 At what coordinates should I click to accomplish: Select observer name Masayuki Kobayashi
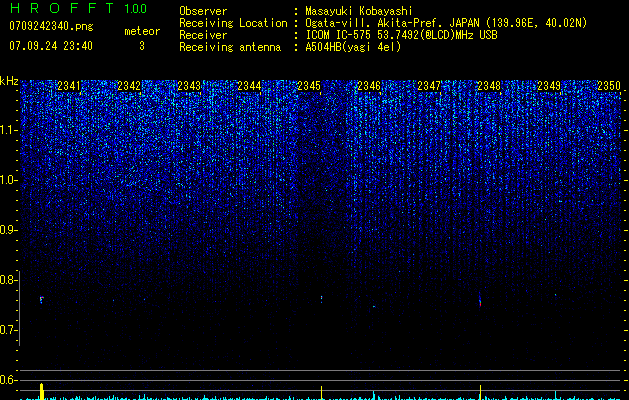359,11
